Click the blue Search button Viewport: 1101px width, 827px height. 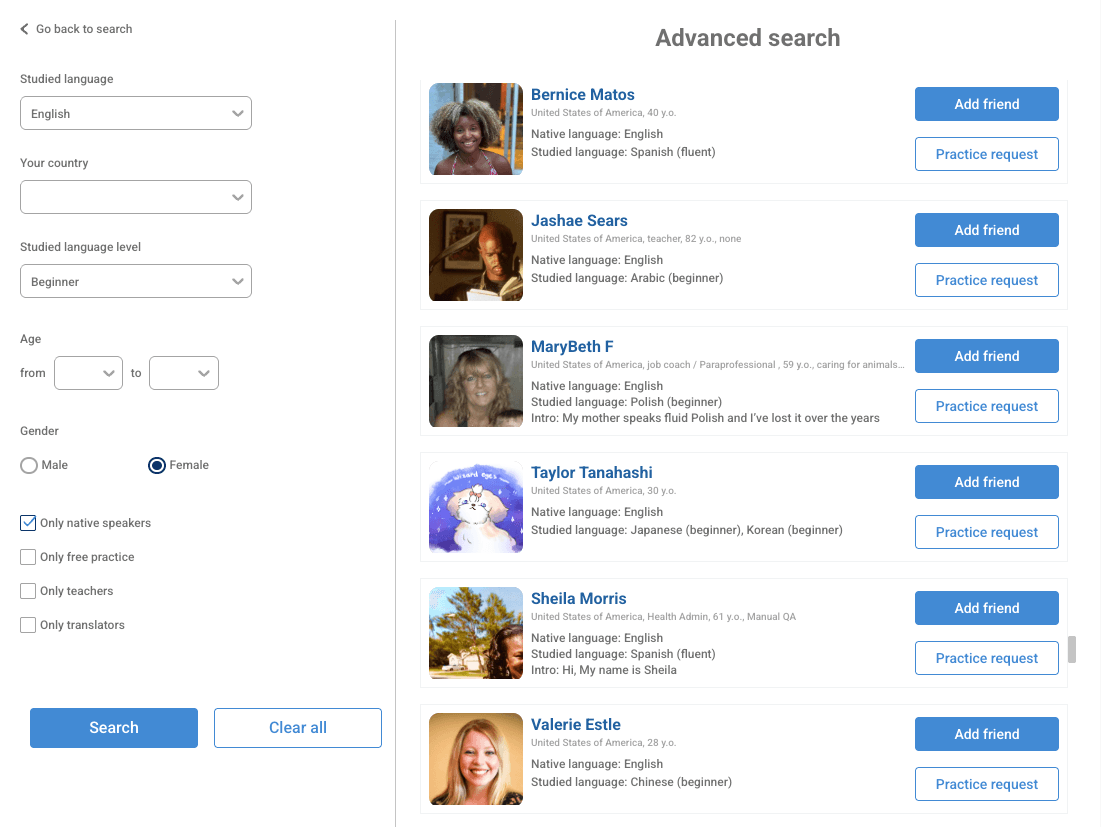tap(114, 728)
